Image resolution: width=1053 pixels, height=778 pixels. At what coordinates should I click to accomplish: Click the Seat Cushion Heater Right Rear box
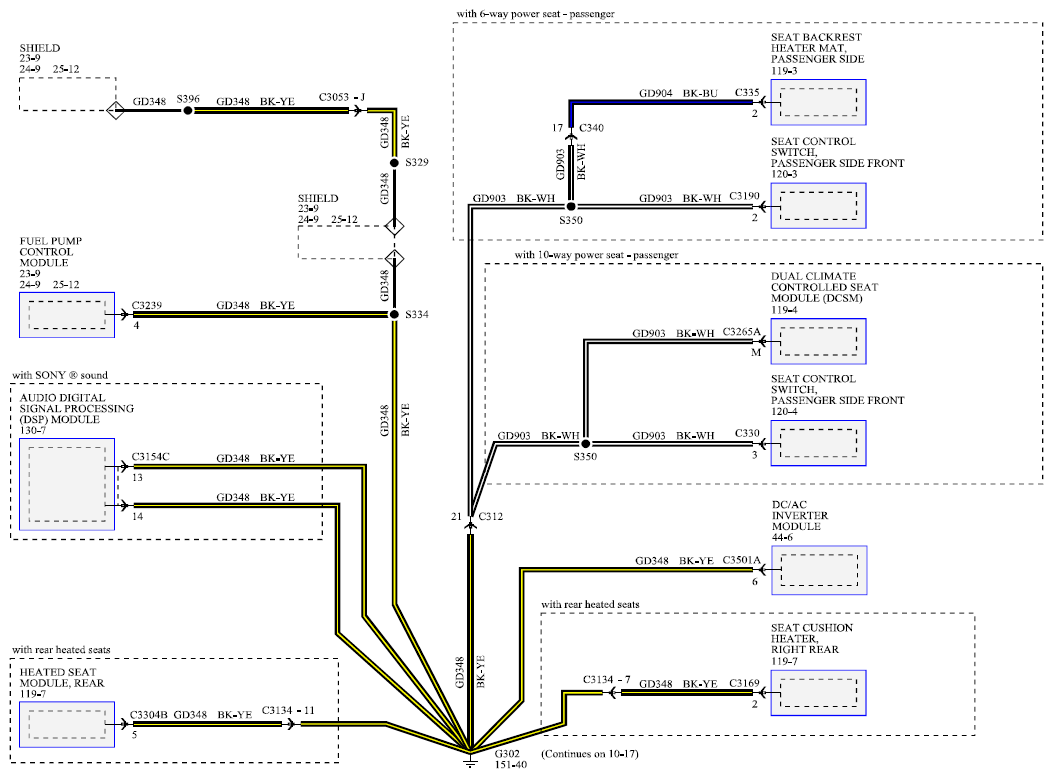[819, 693]
